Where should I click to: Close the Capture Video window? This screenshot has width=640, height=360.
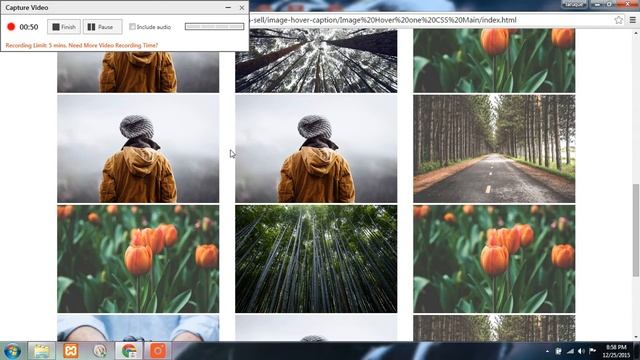click(x=242, y=7)
